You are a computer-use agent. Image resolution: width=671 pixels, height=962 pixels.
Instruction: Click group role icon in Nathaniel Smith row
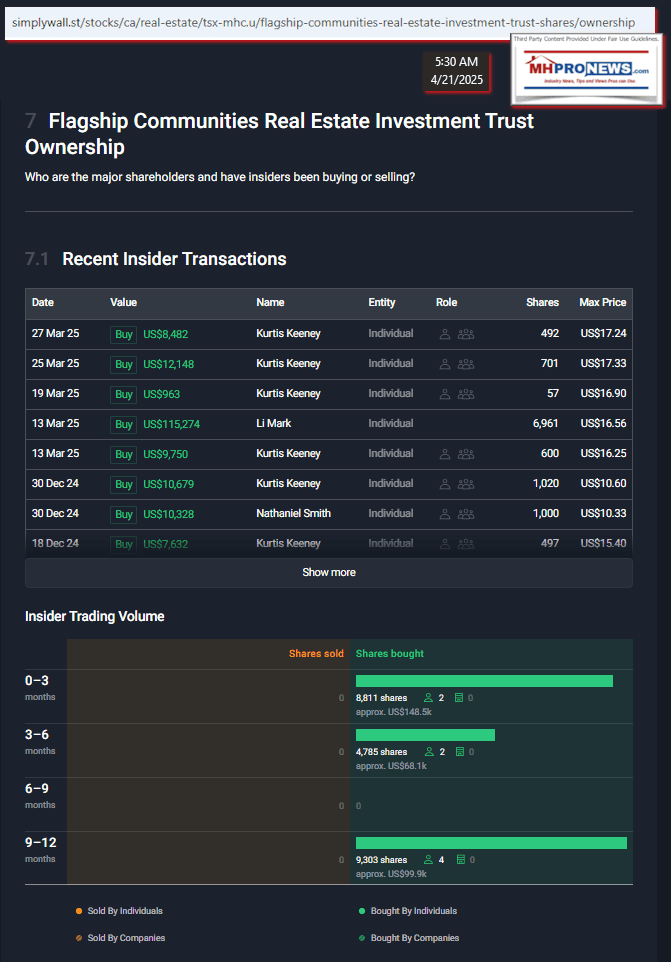[466, 515]
